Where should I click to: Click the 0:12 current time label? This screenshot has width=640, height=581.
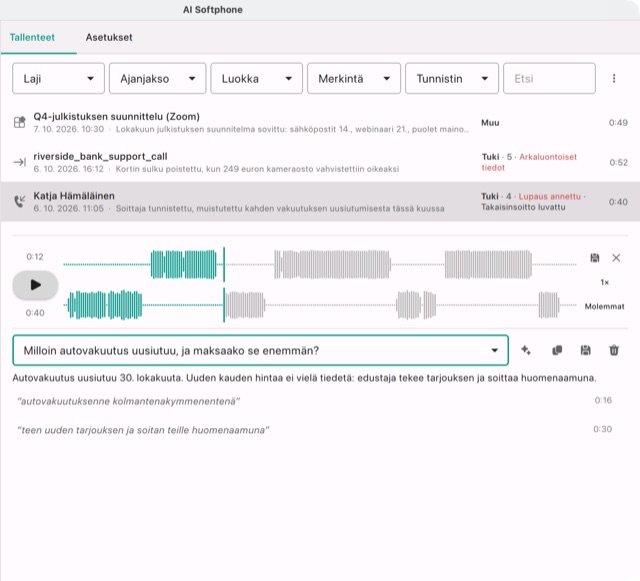point(35,256)
